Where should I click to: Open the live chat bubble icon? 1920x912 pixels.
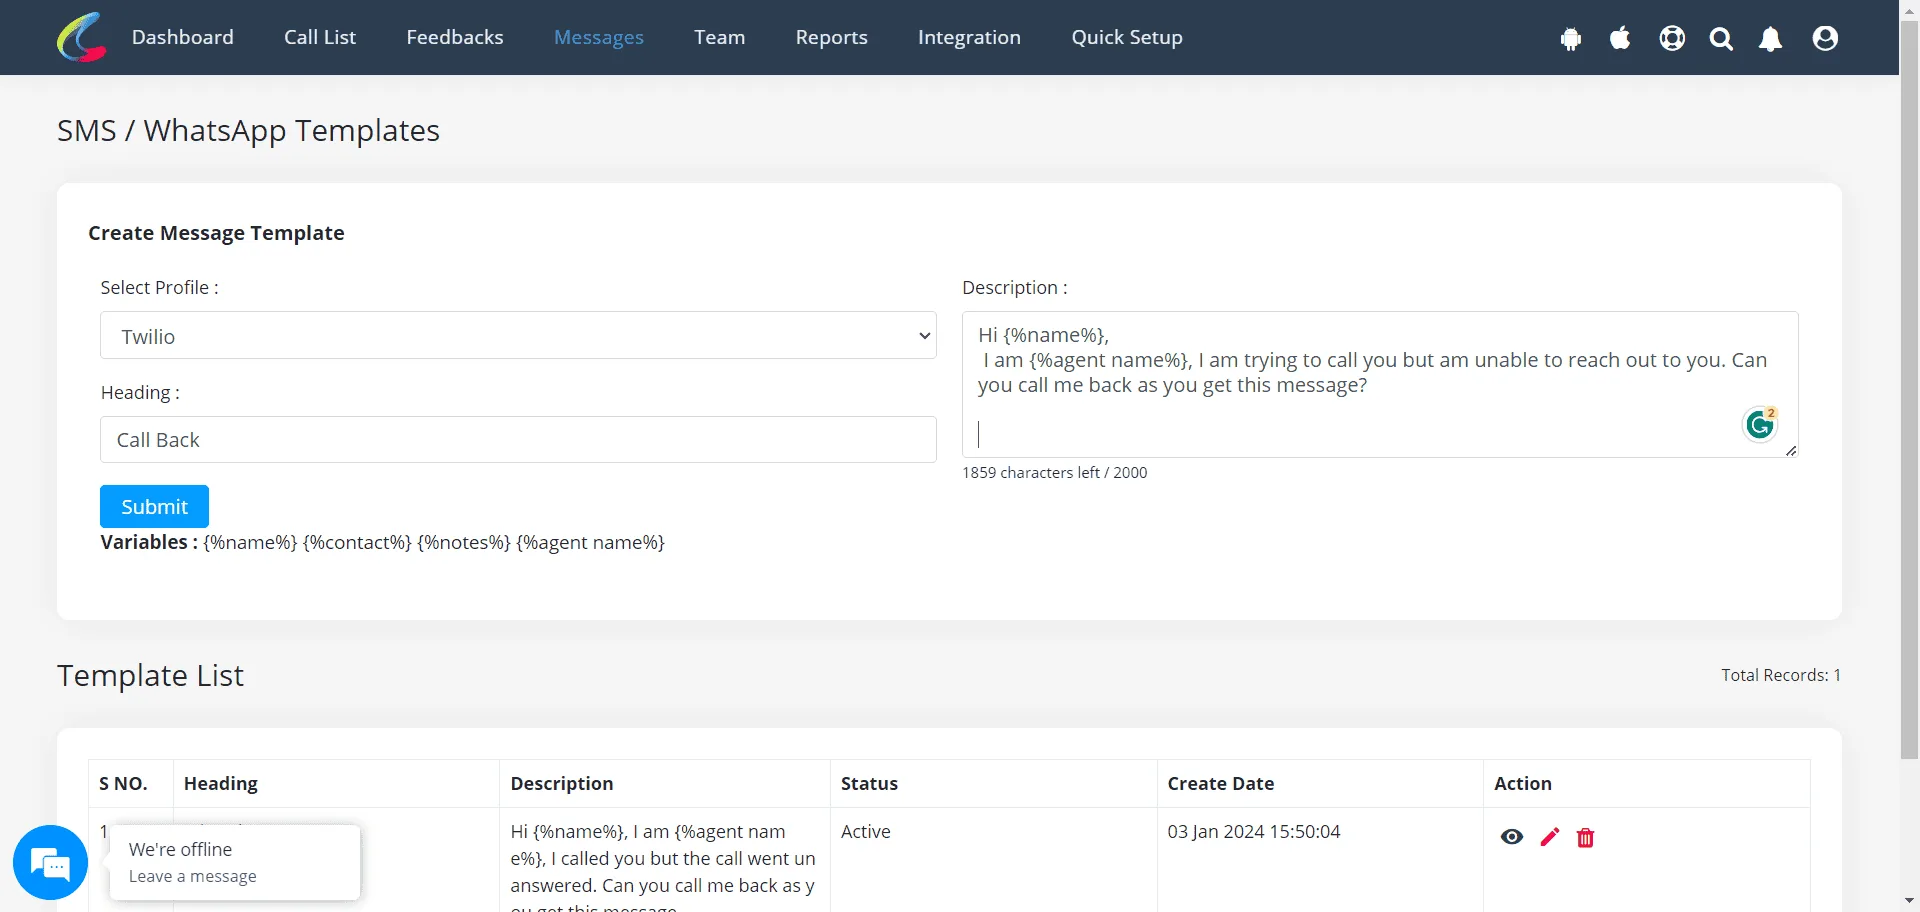[50, 862]
